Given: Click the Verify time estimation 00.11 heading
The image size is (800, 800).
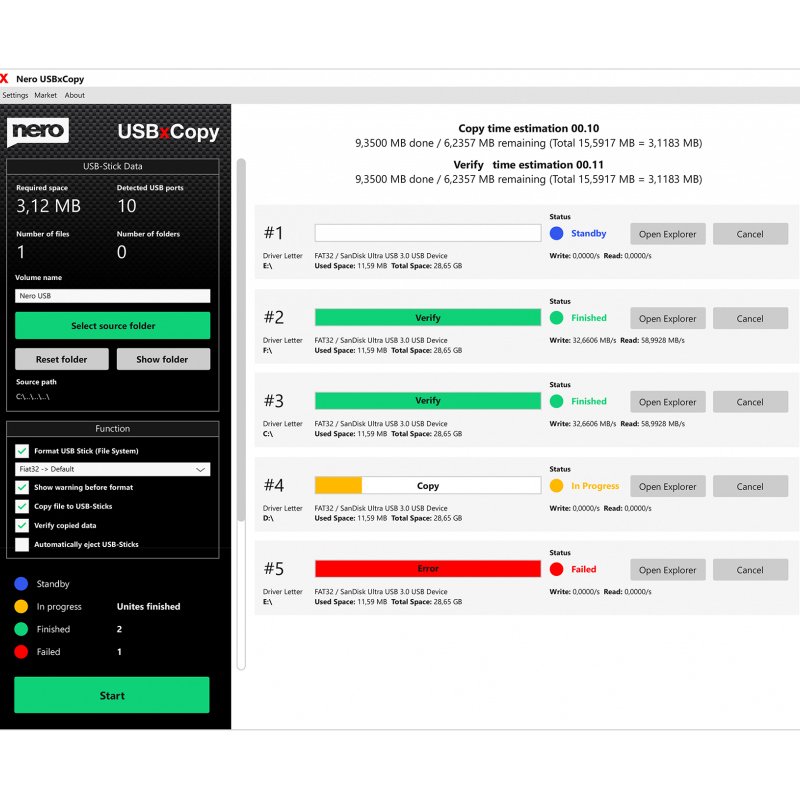Looking at the screenshot, I should (529, 165).
